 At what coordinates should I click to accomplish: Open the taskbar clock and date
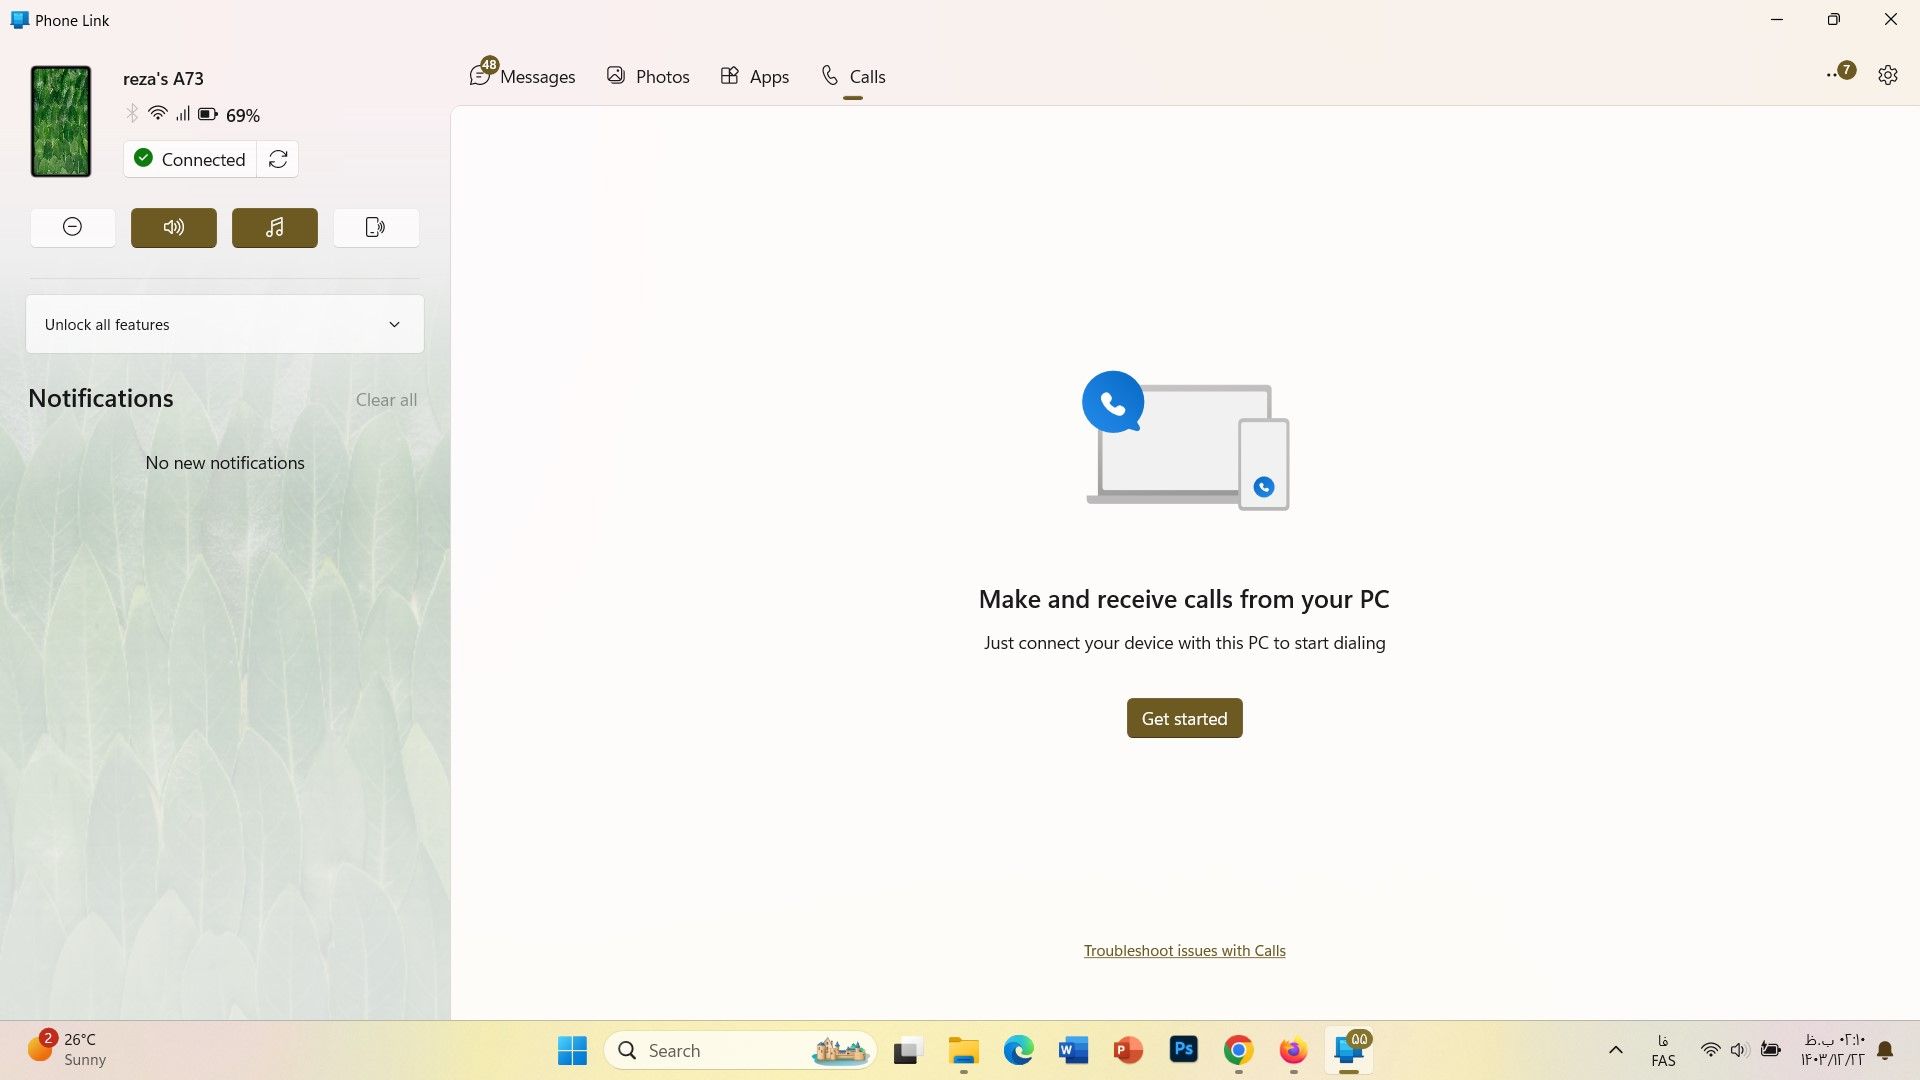[x=1832, y=1050]
